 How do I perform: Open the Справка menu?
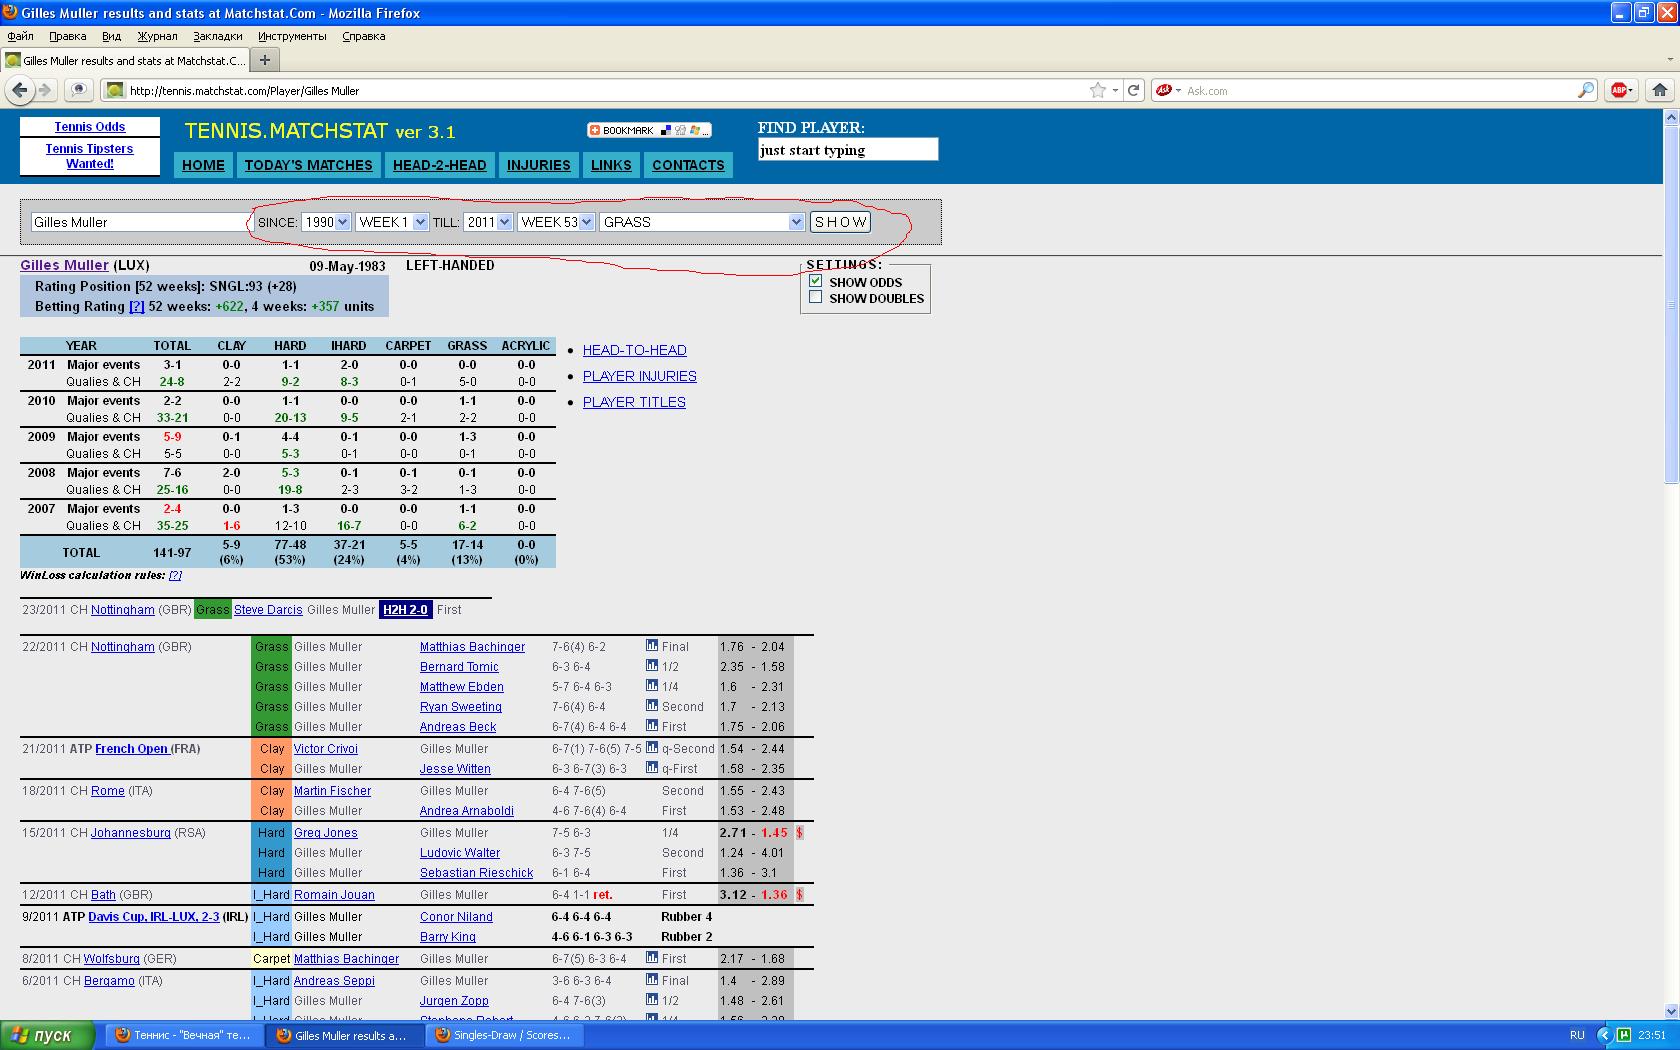click(x=364, y=36)
